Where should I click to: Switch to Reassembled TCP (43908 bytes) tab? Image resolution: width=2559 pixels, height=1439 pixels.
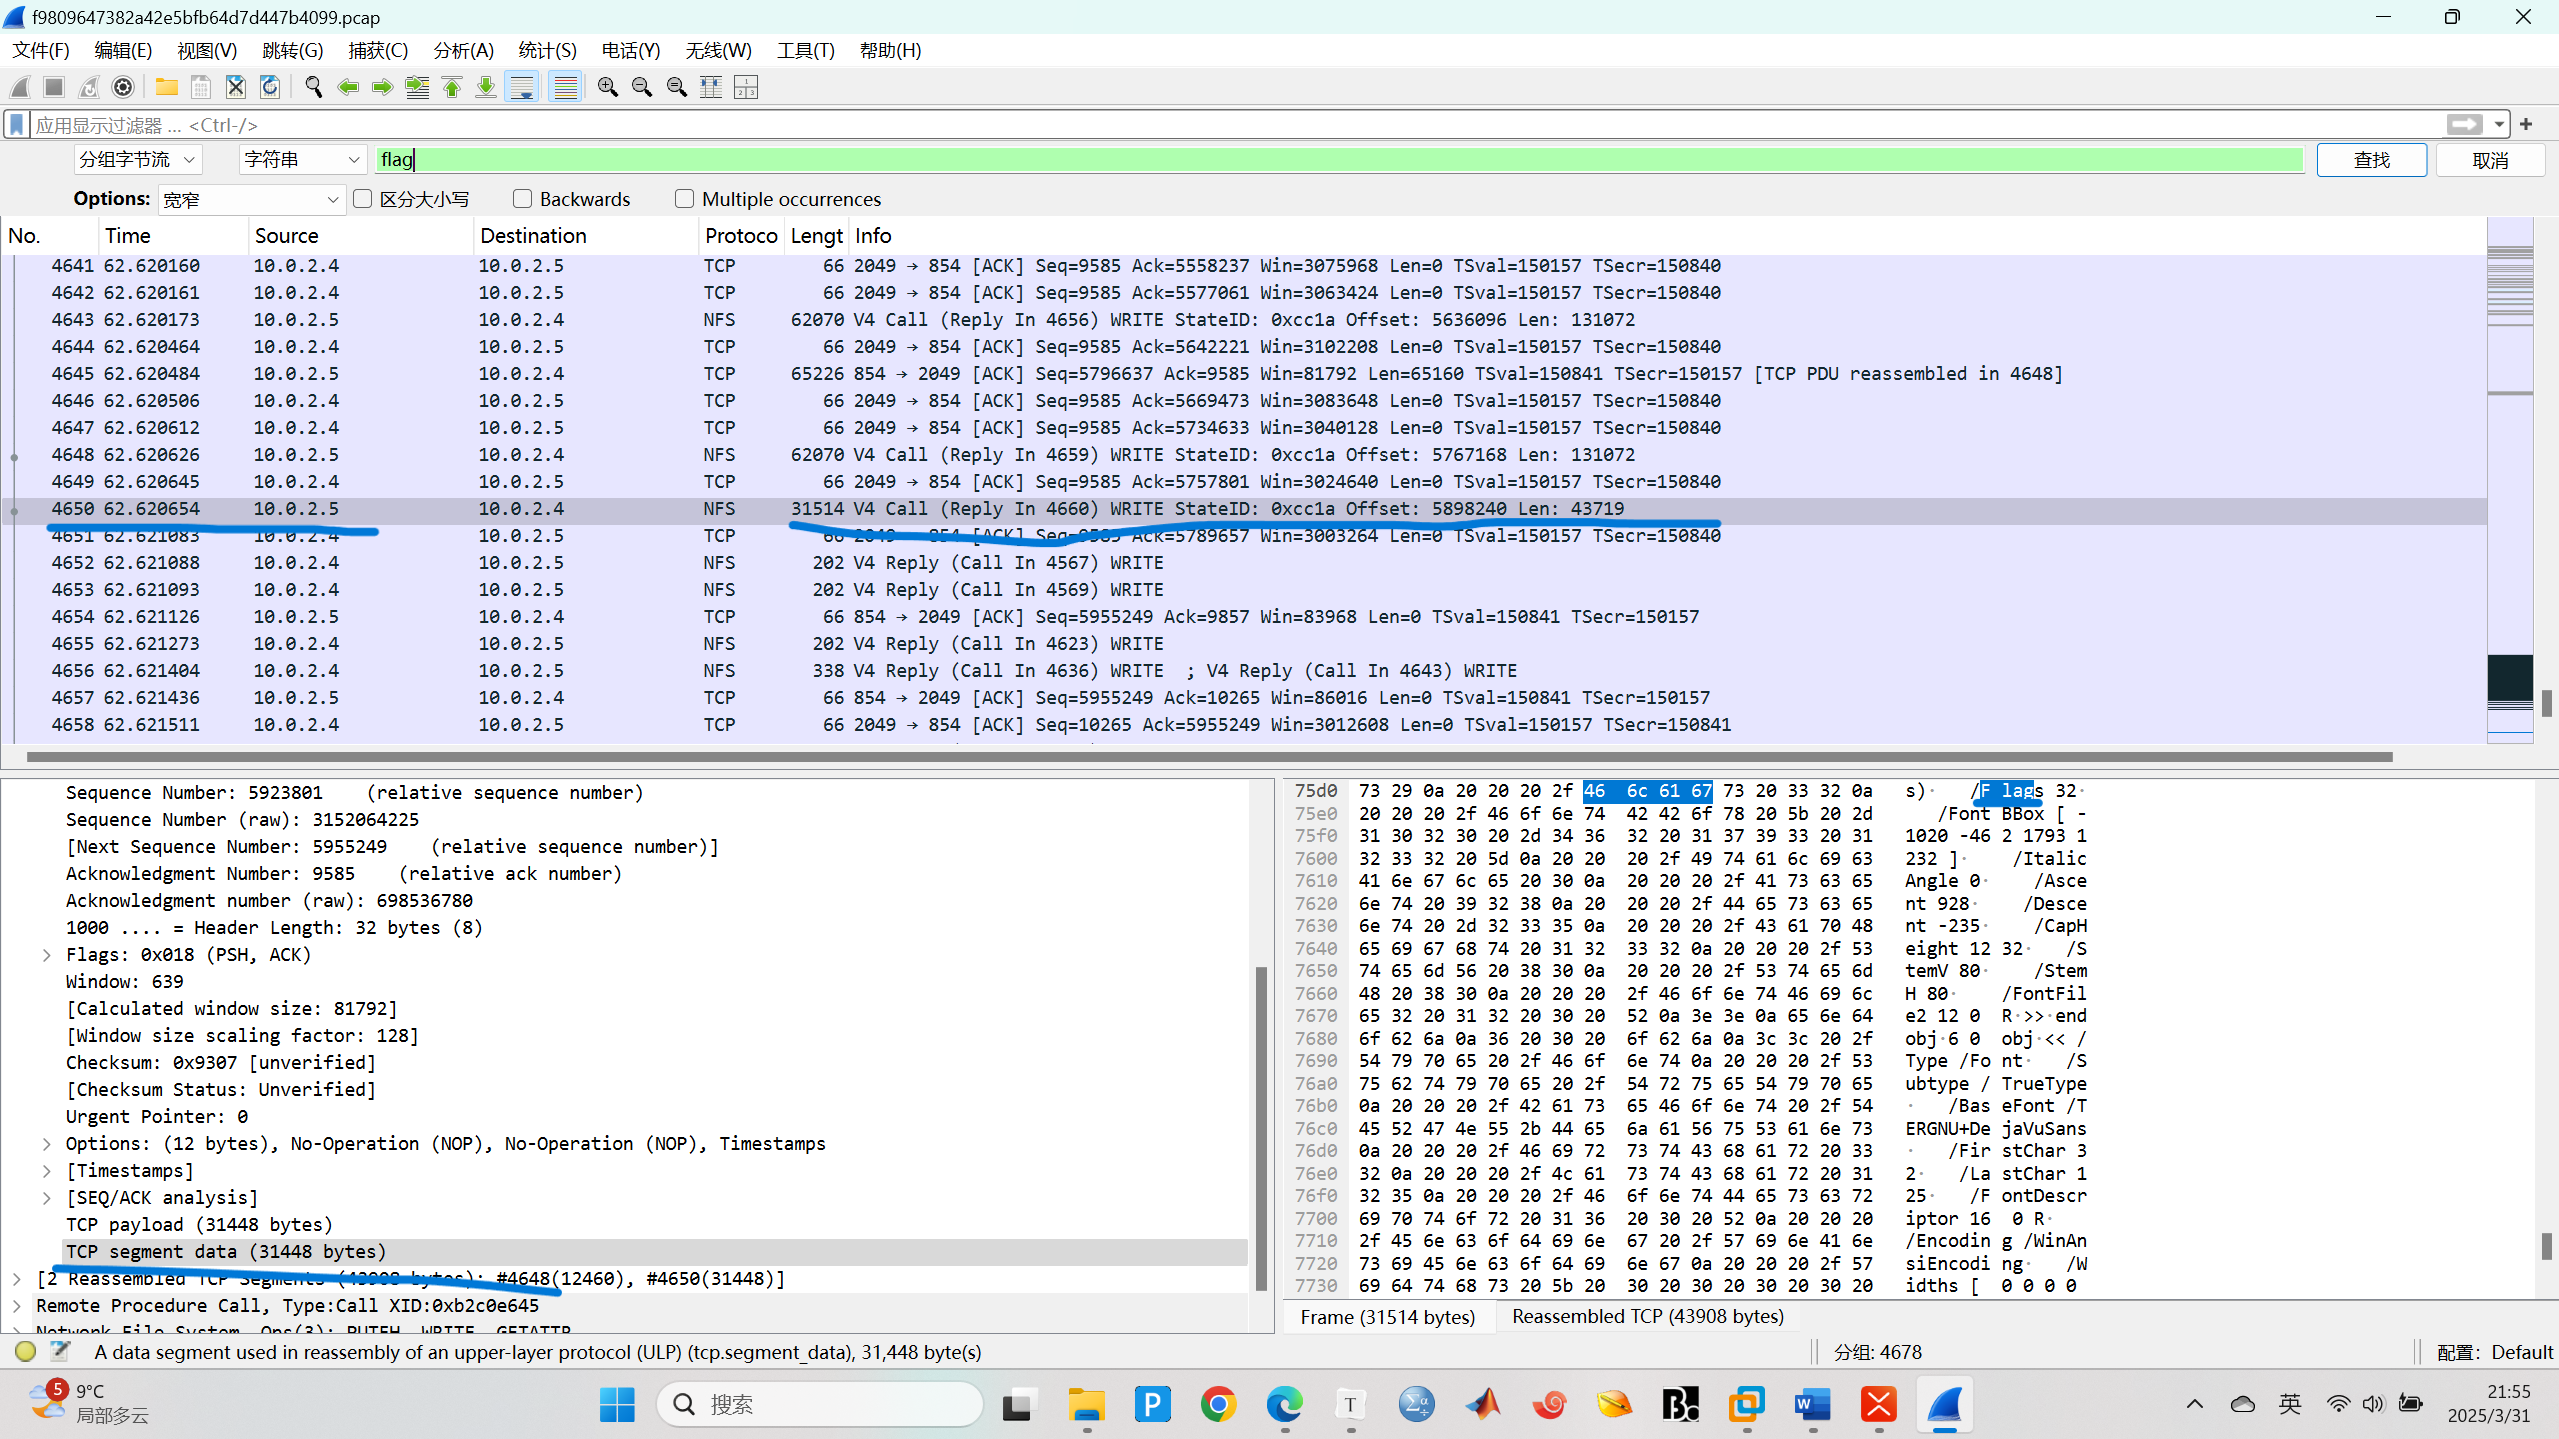[x=1647, y=1317]
